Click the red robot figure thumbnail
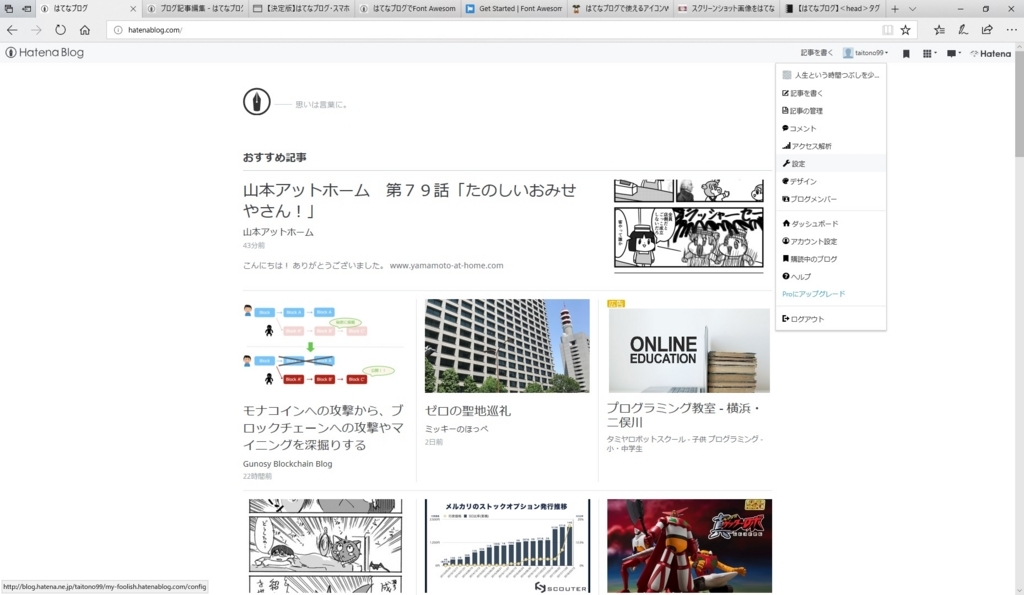 (x=689, y=546)
